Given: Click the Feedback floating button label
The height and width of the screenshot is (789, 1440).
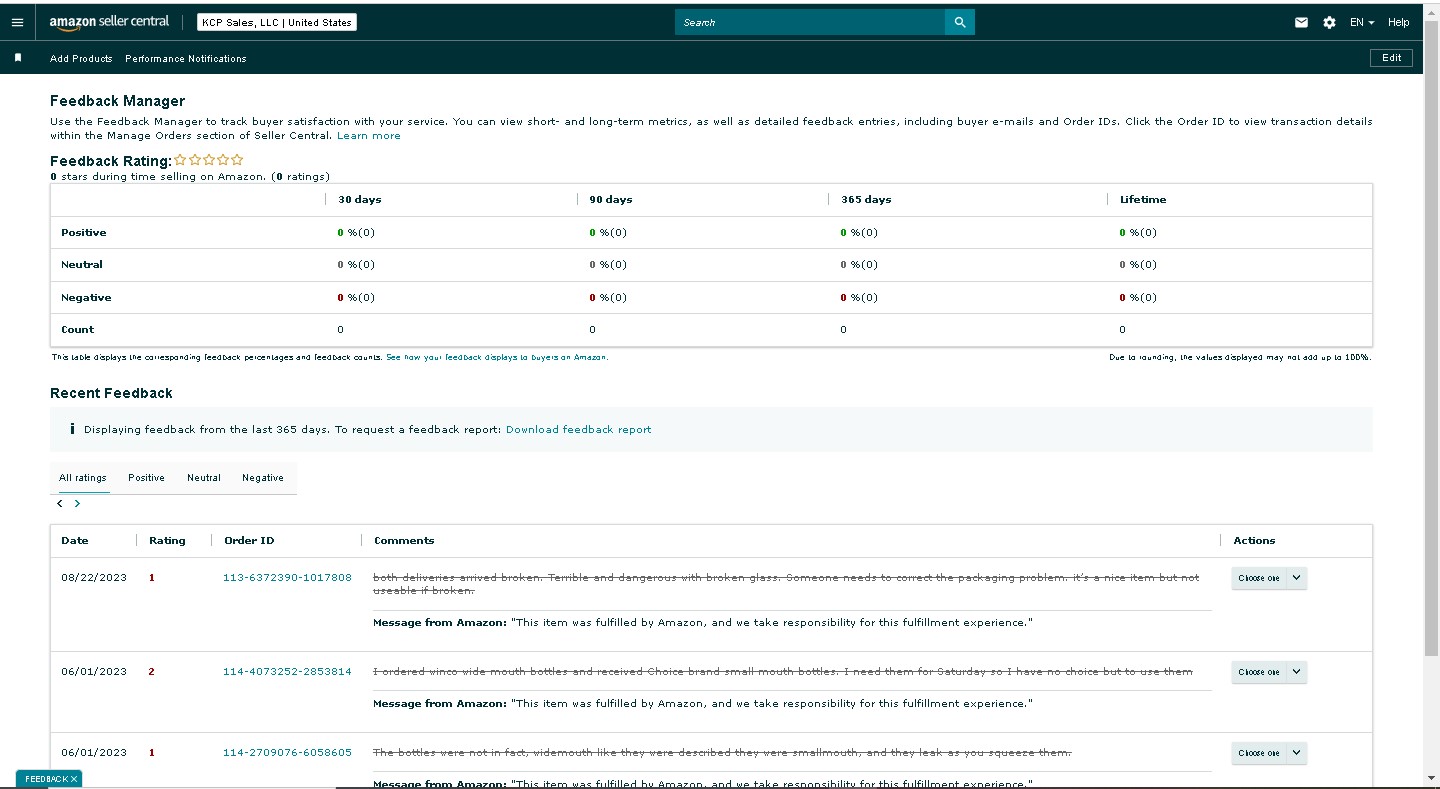Looking at the screenshot, I should (46, 779).
